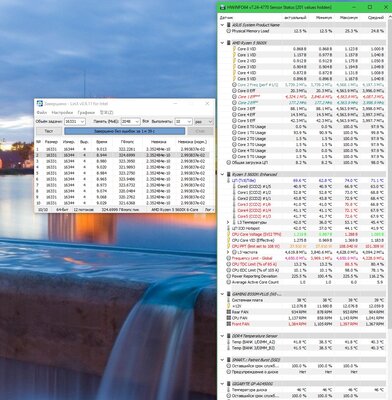
Task: Click the CPU TDC Limit icon
Action: pyautogui.click(x=228, y=264)
